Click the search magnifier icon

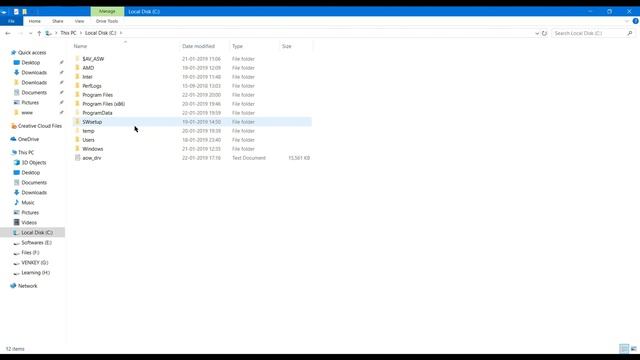[x=630, y=33]
